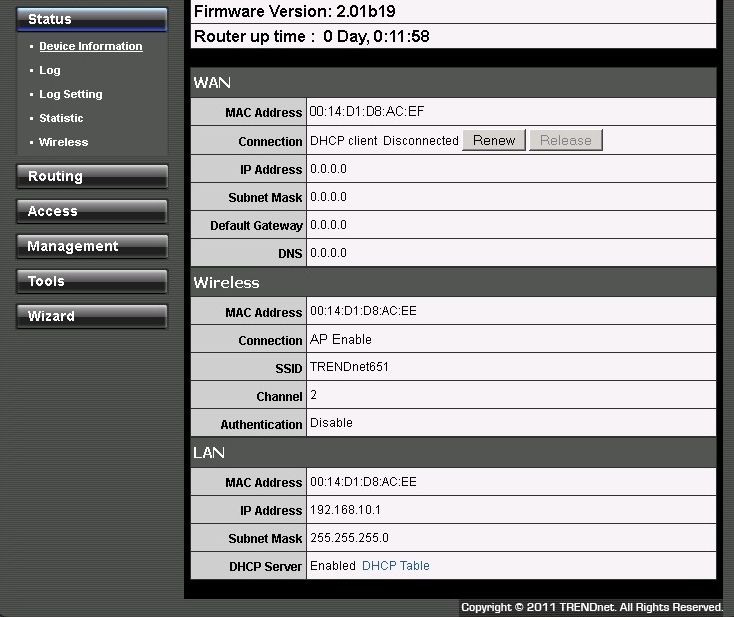Click the LAN IP address 192.168.10.1

pos(345,510)
